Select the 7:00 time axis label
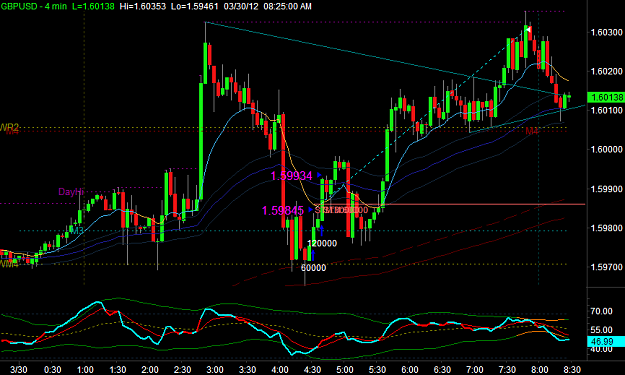This screenshot has width=625, height=375. [475, 370]
